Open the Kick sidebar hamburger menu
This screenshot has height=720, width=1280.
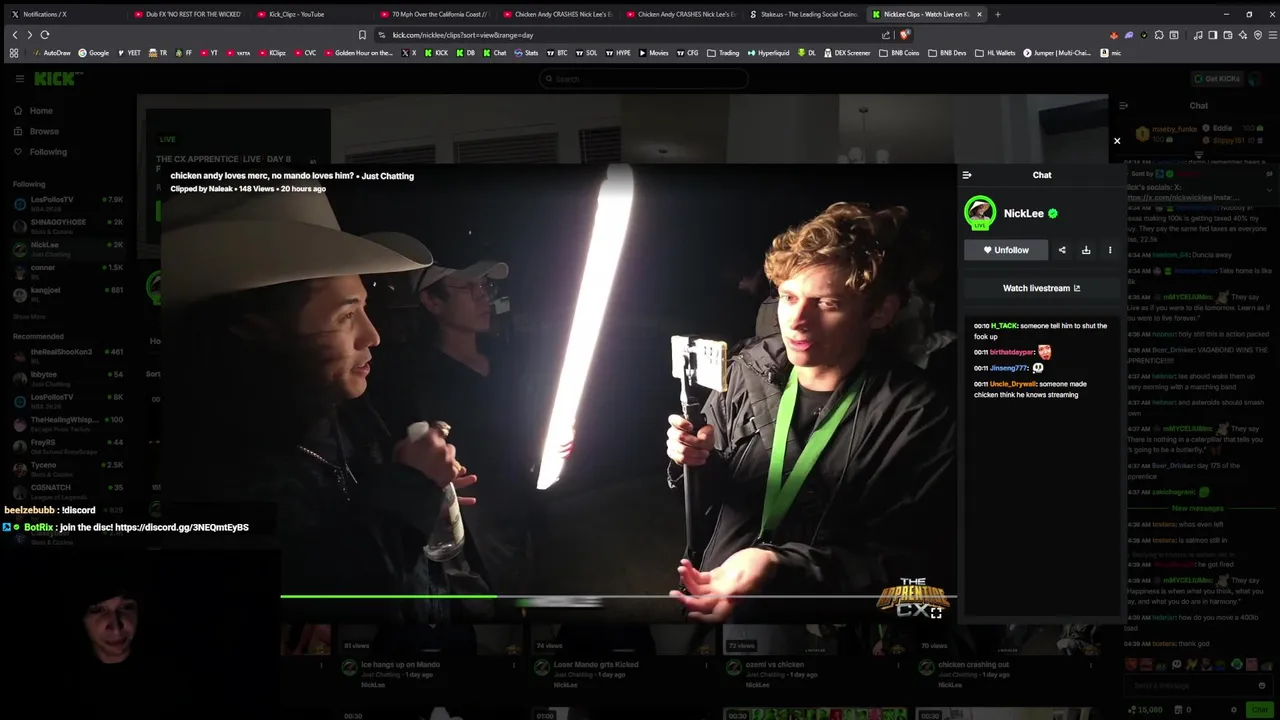tap(19, 79)
